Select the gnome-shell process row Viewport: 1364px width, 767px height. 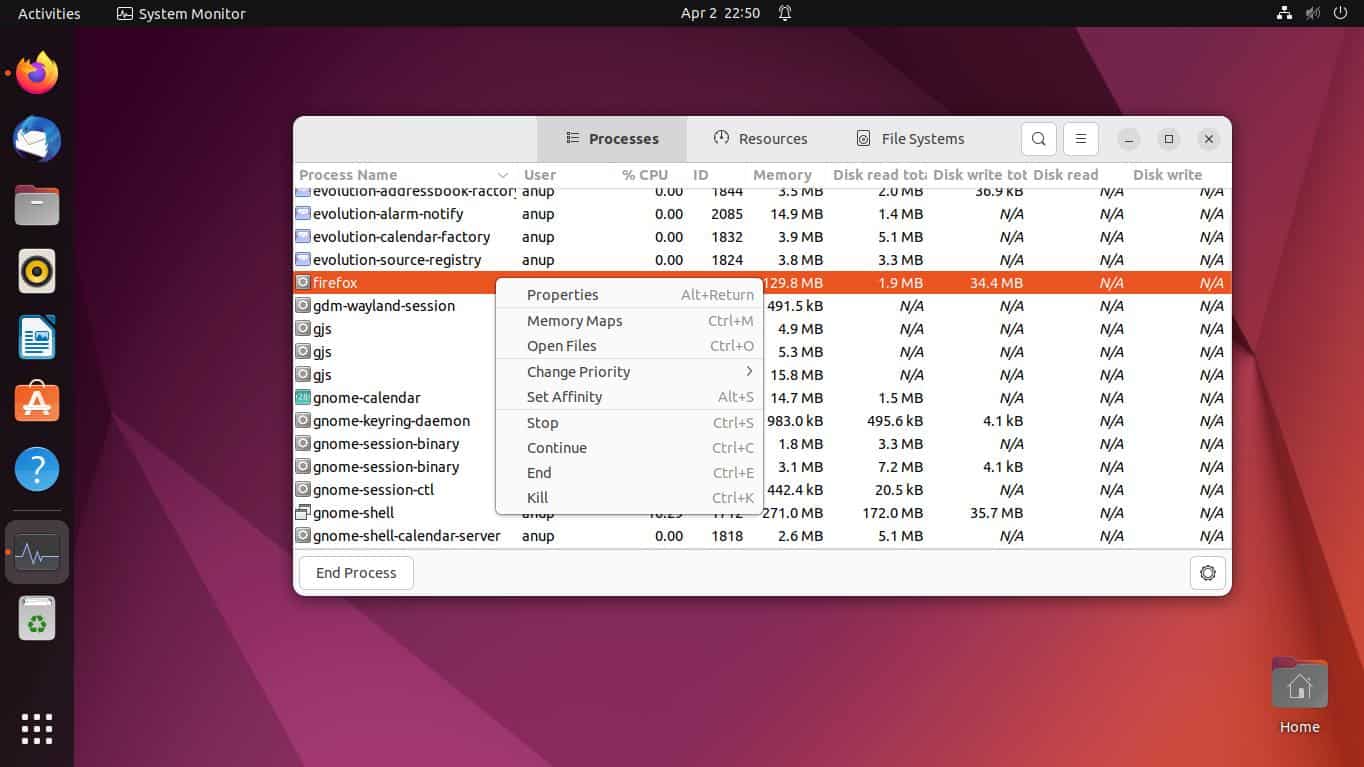pos(352,512)
